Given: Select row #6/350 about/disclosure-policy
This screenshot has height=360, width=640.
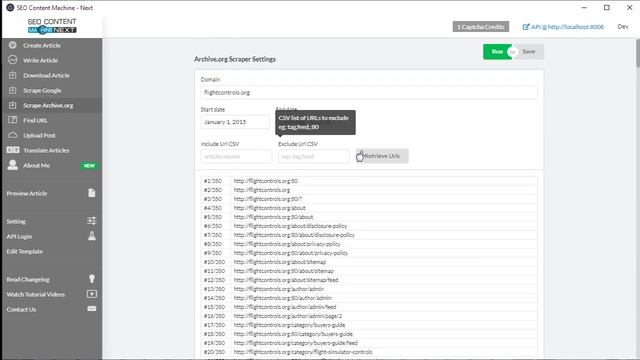Looking at the screenshot, I should click(x=370, y=226).
